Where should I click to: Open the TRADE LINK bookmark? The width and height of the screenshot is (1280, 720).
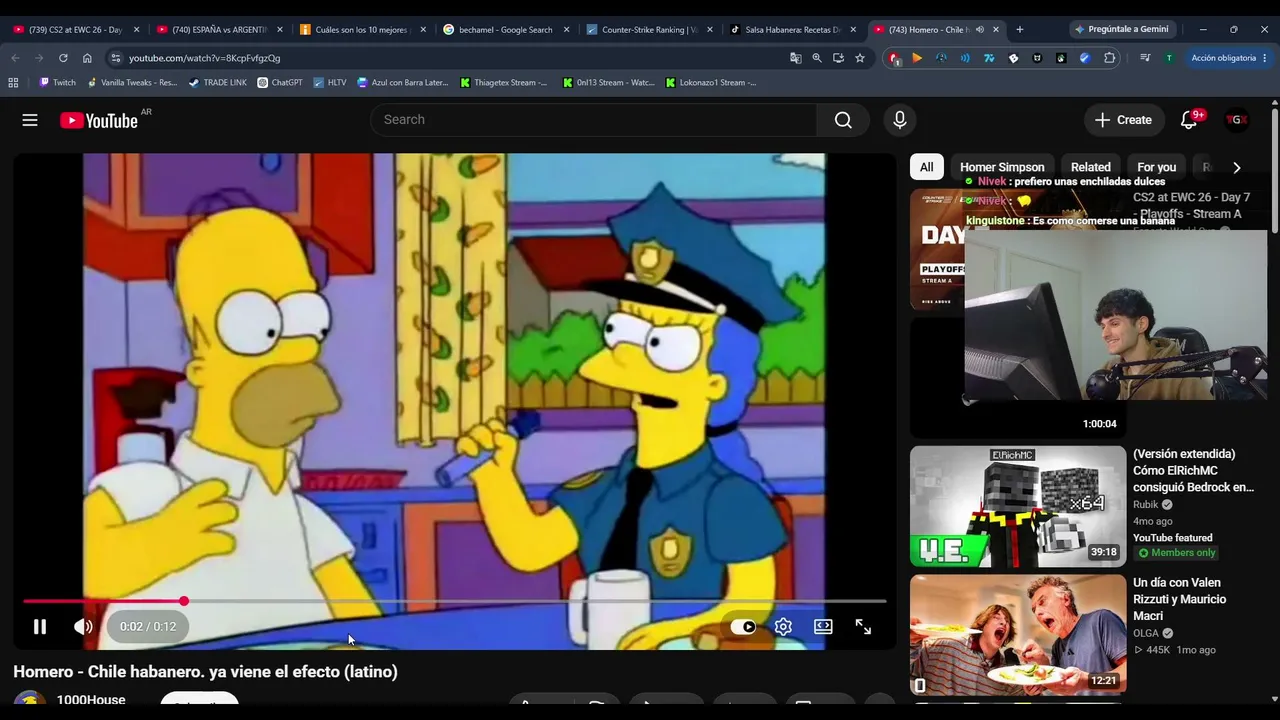pos(217,83)
